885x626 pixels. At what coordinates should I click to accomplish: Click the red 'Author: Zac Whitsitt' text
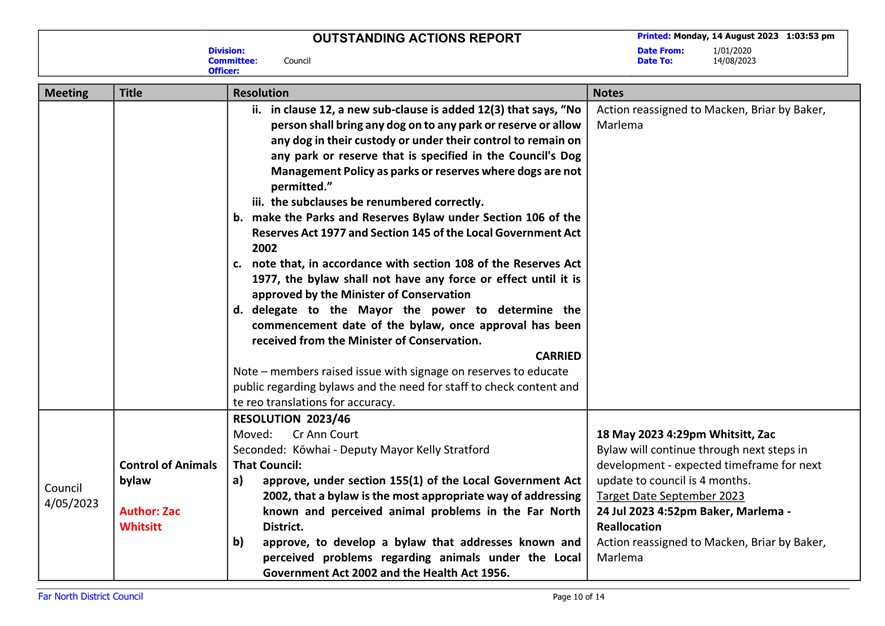point(150,519)
